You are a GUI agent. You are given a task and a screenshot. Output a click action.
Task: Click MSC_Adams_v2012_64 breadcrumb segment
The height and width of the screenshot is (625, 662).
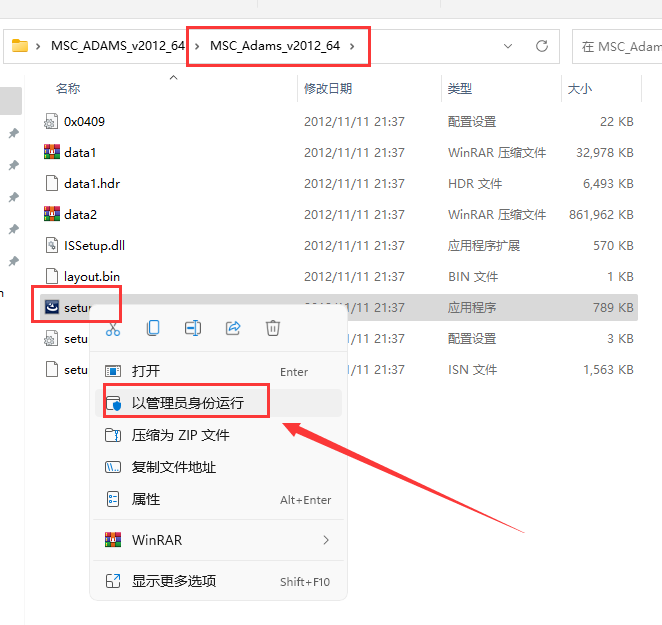tap(275, 46)
